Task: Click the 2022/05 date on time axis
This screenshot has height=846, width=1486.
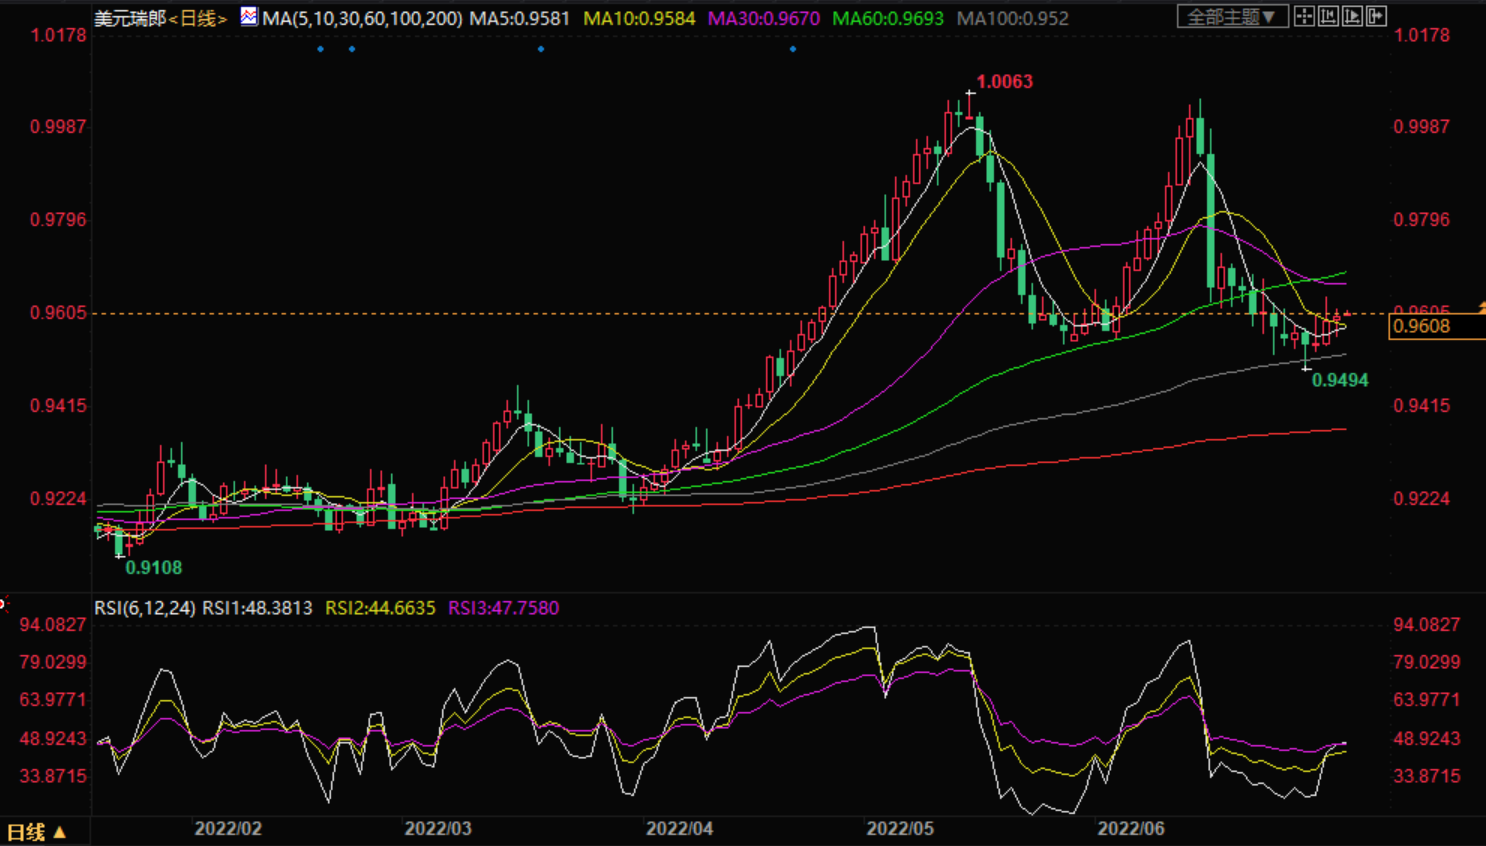Action: pos(900,829)
